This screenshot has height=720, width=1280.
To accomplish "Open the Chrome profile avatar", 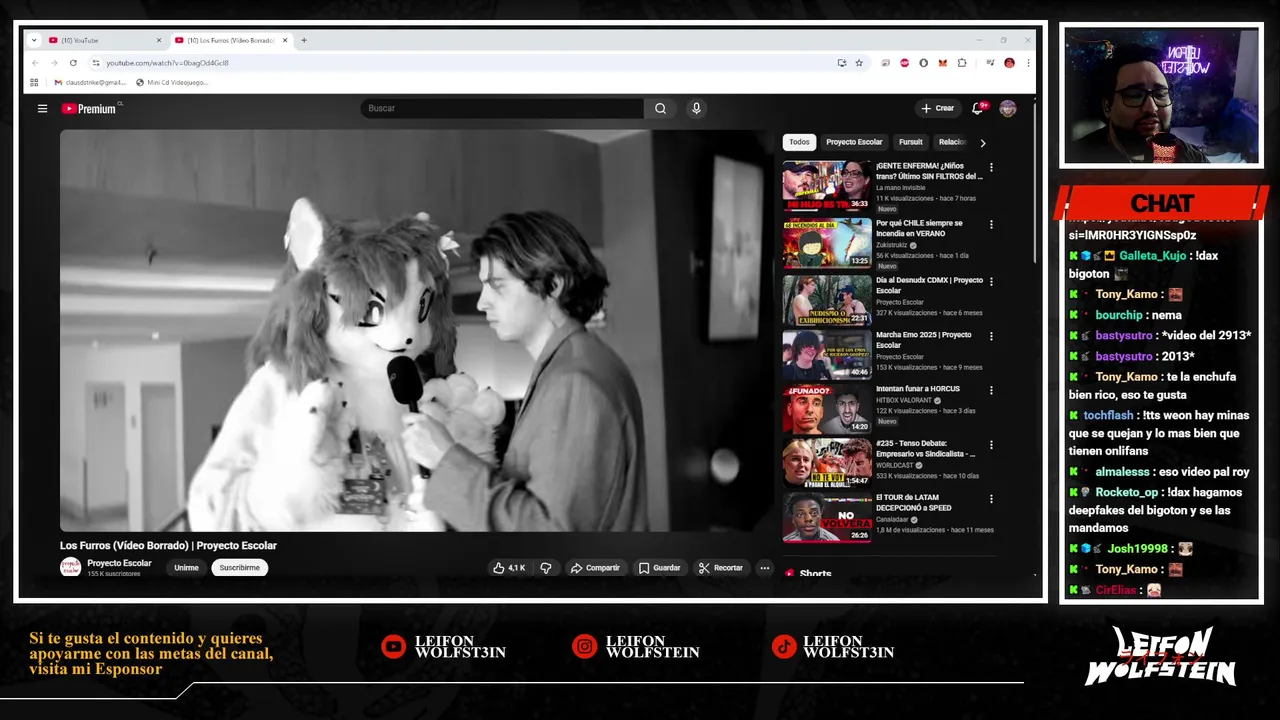I will 1009,63.
